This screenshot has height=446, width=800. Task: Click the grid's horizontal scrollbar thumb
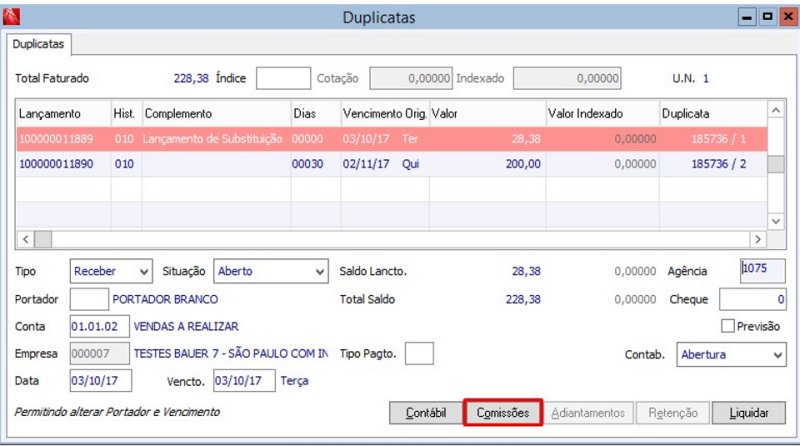coord(43,239)
